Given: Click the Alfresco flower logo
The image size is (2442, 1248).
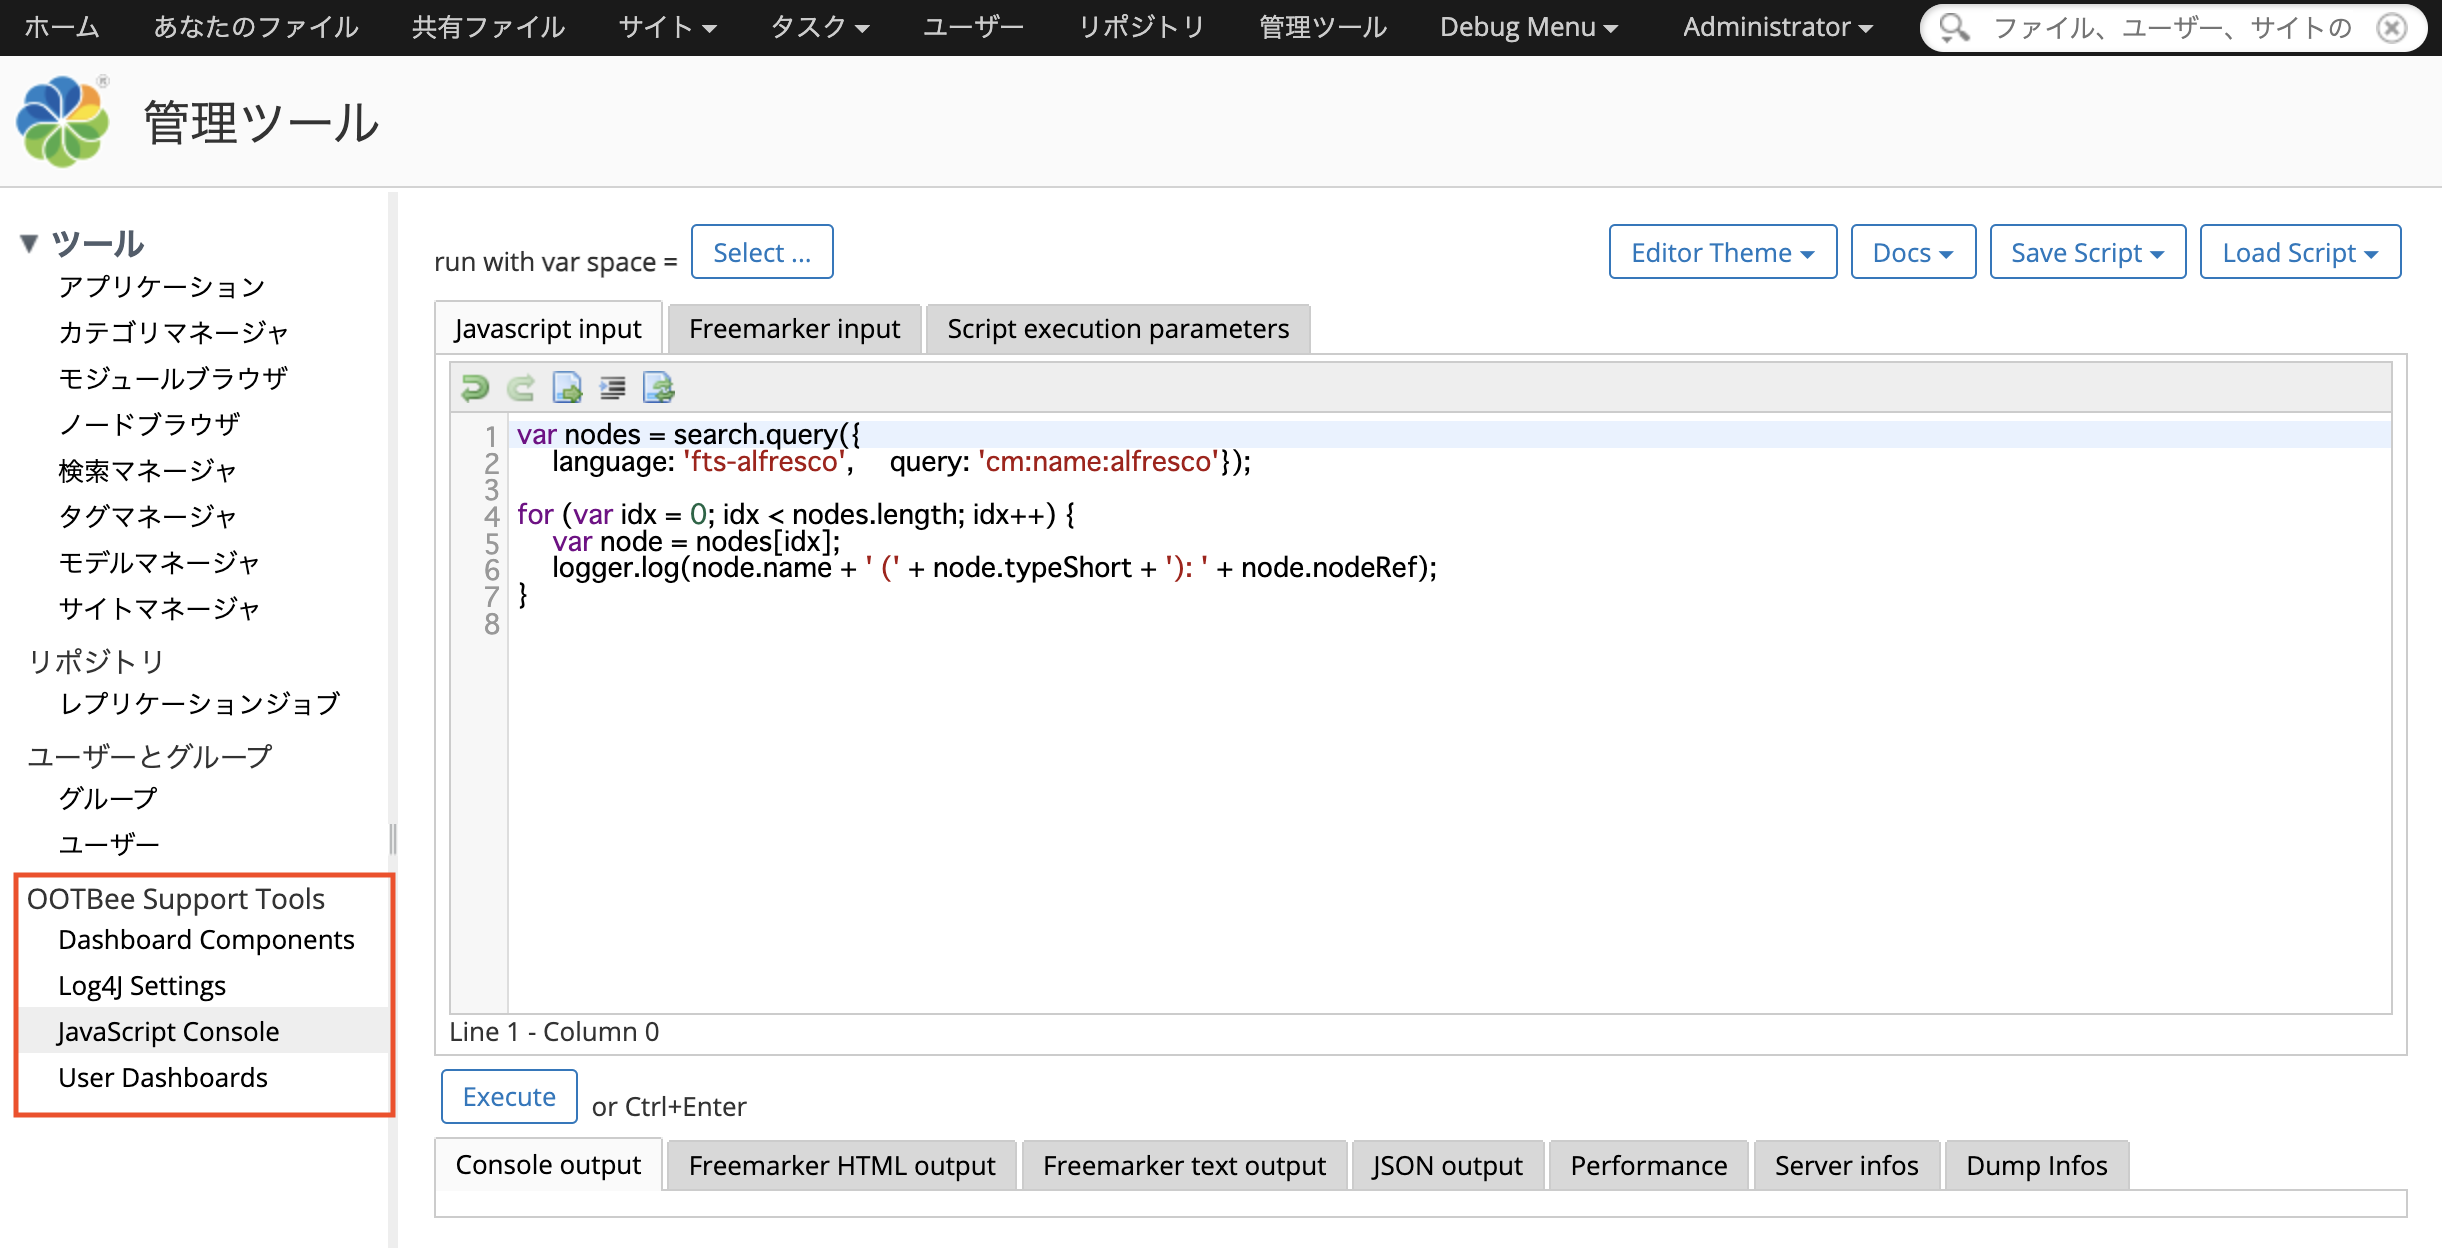Looking at the screenshot, I should (62, 122).
